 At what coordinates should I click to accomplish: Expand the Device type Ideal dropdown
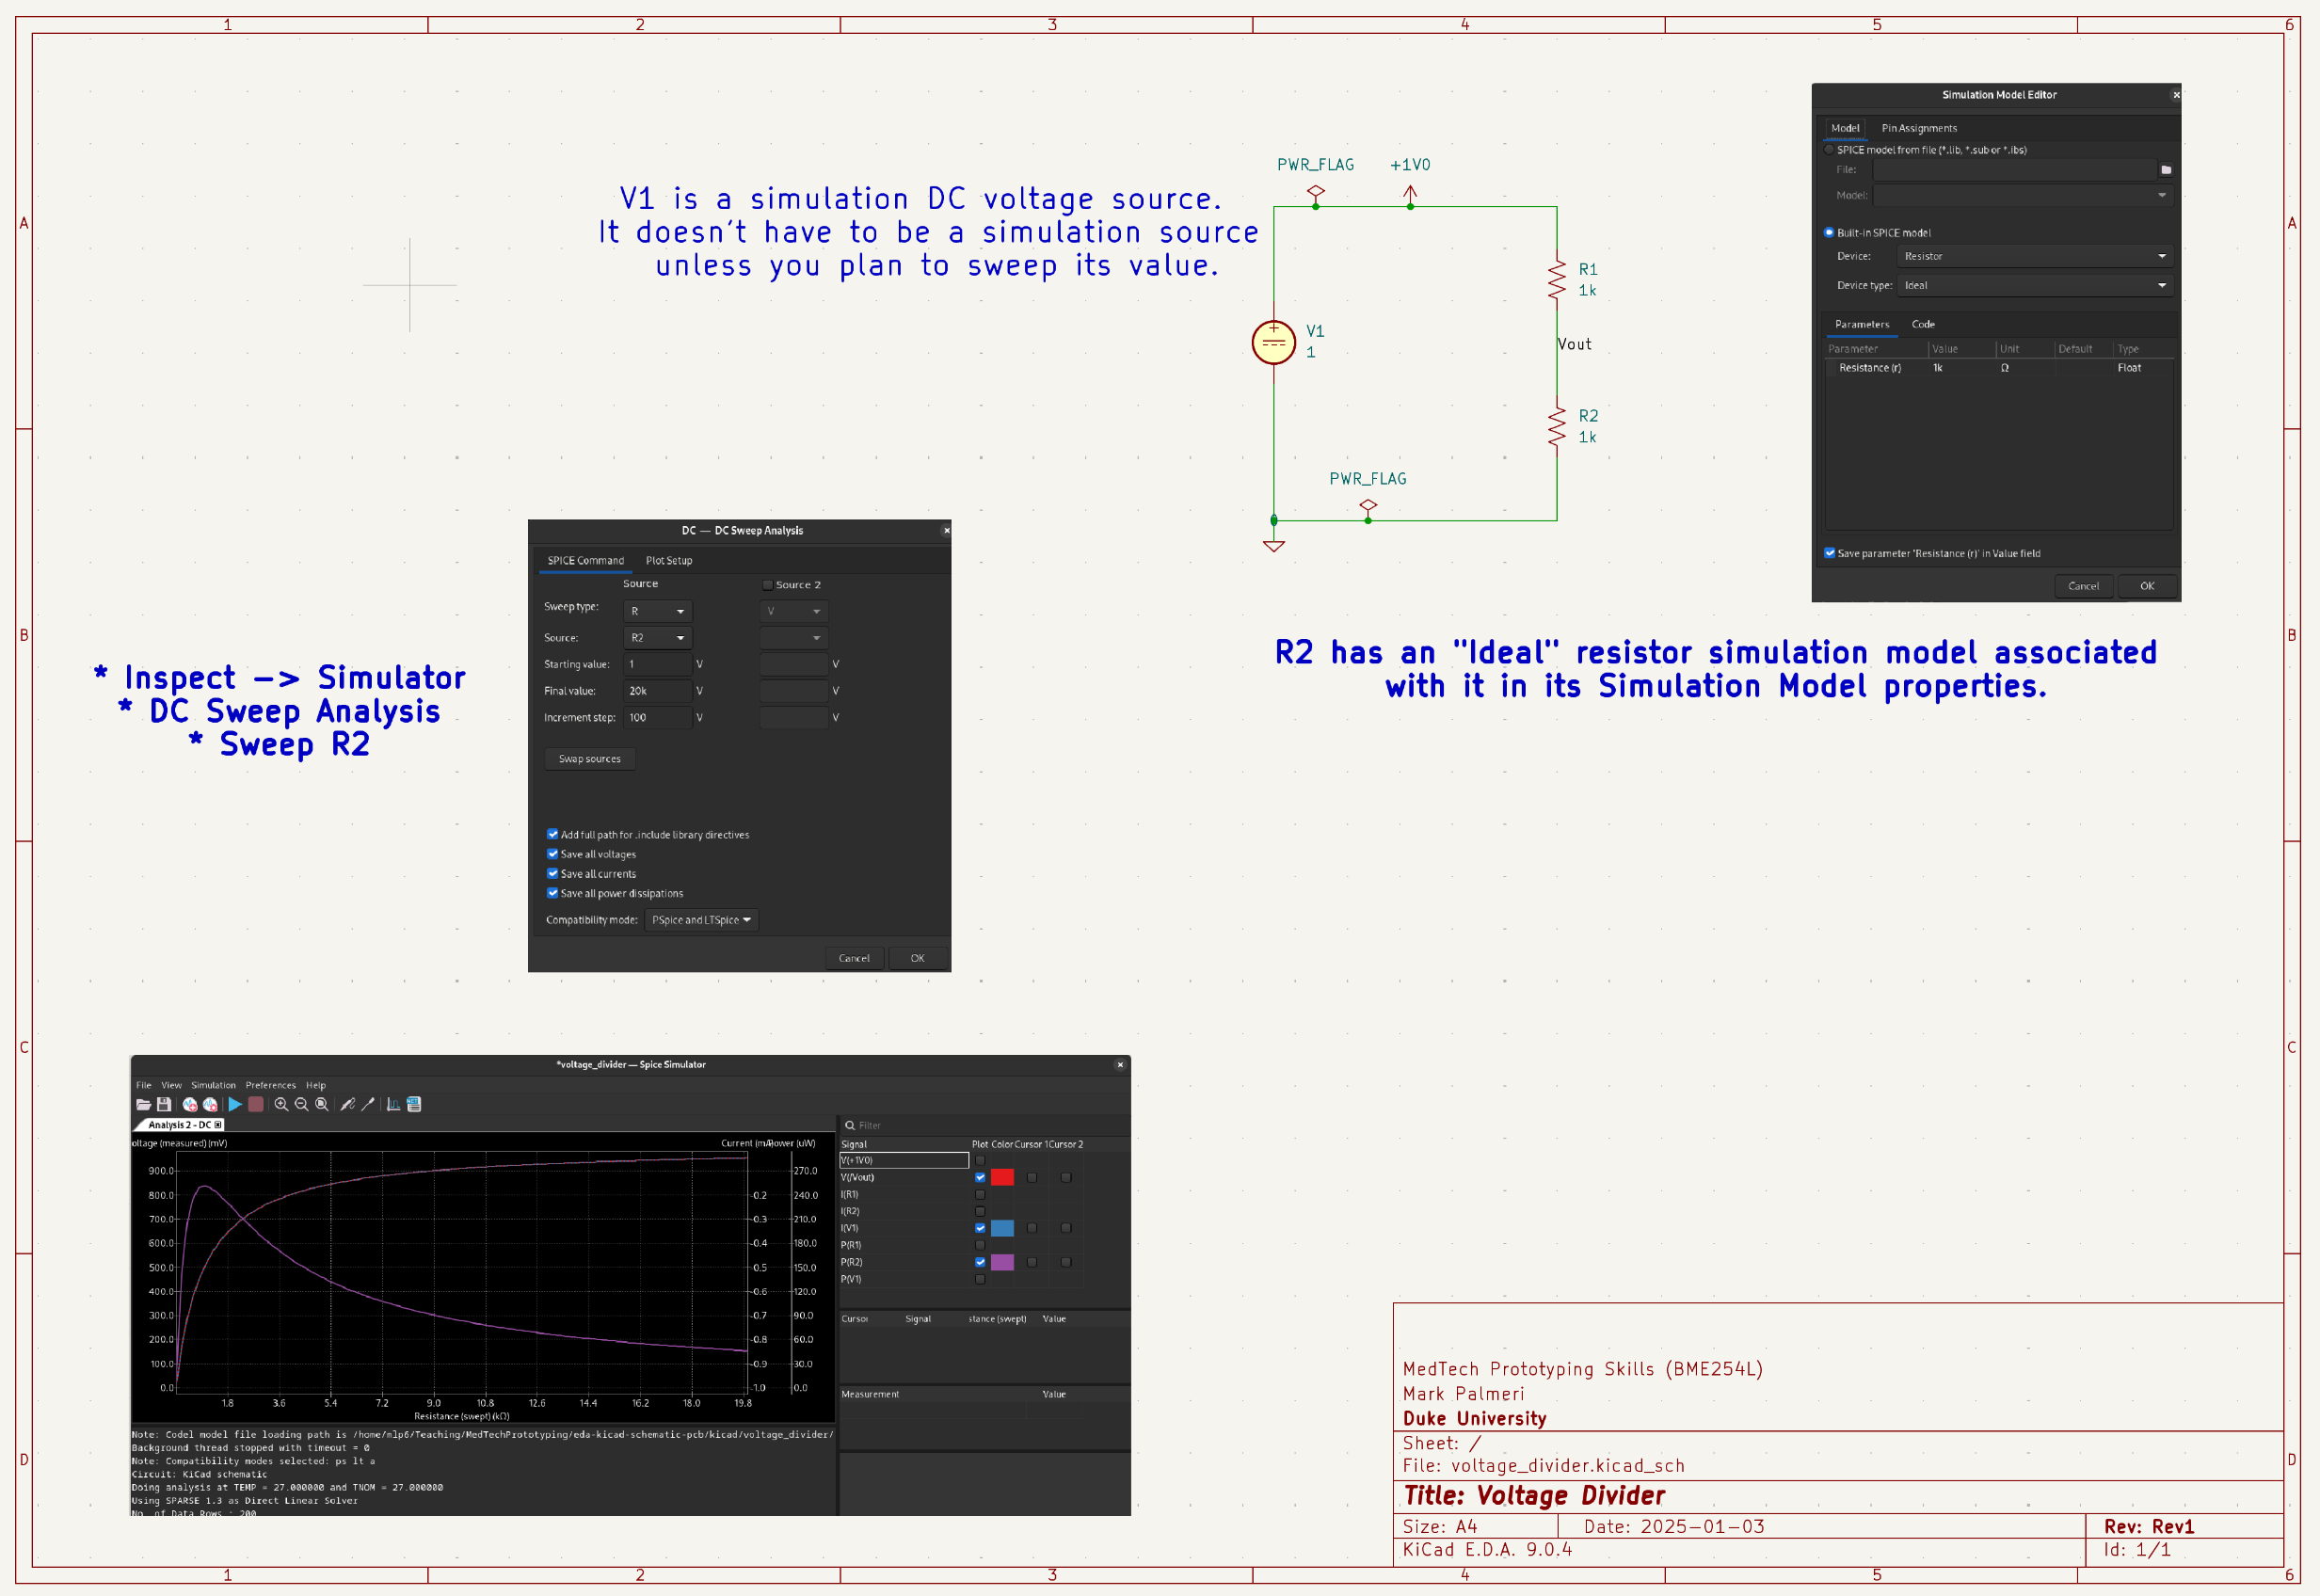[x=2033, y=285]
